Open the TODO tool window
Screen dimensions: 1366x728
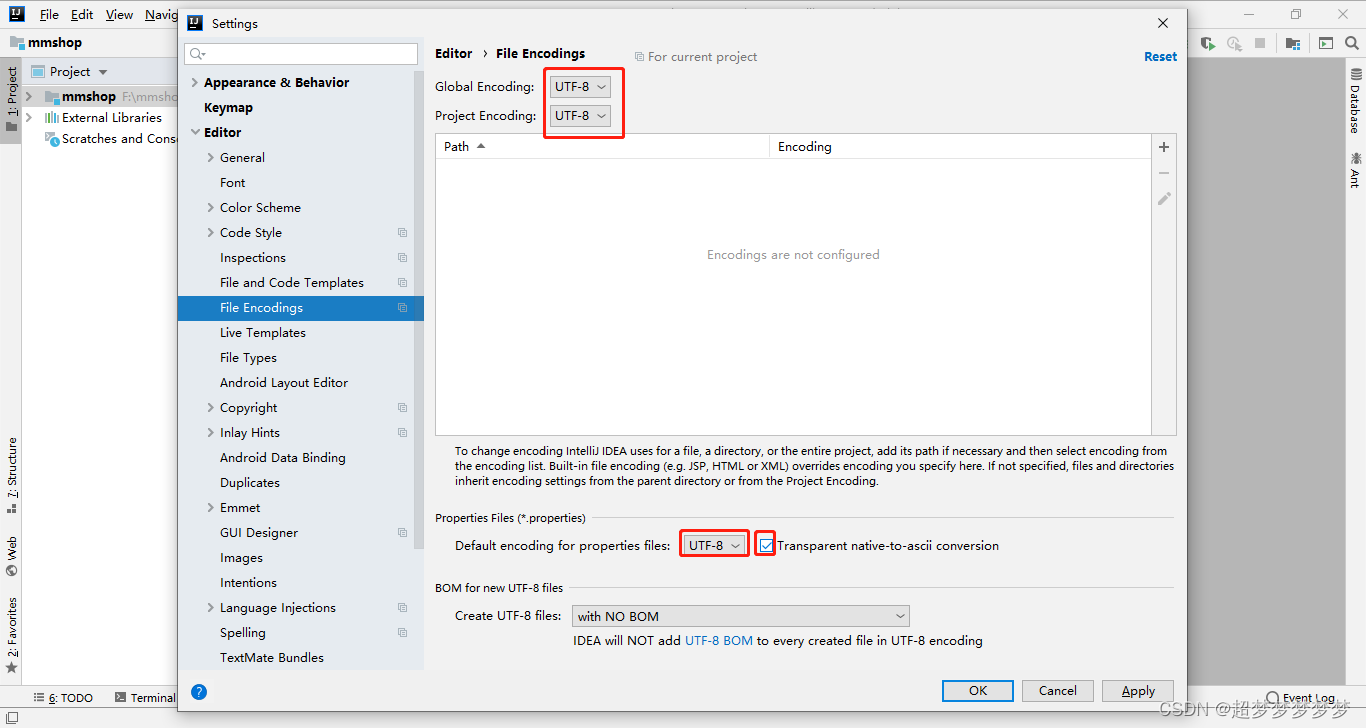(64, 698)
